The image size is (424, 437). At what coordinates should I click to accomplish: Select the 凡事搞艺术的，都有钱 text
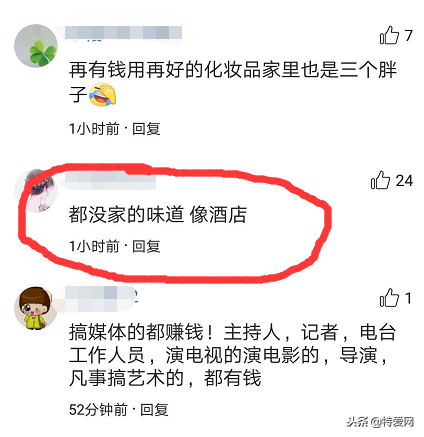click(x=165, y=378)
